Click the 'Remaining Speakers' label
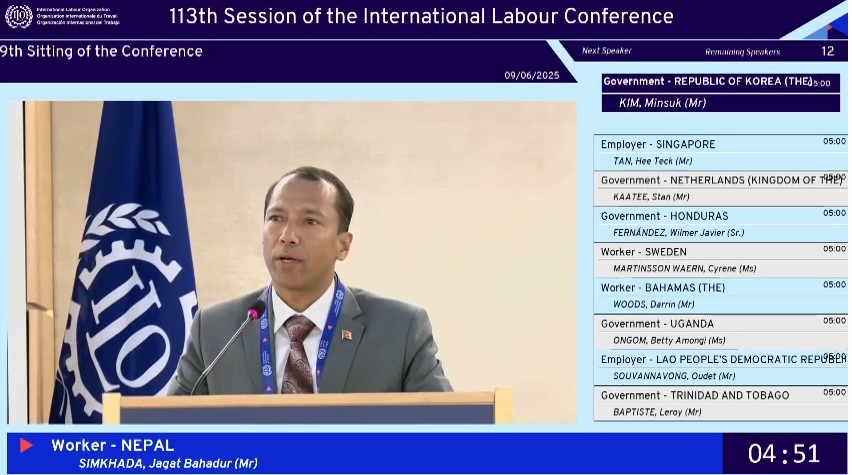Image resolution: width=852 pixels, height=475 pixels. click(742, 52)
